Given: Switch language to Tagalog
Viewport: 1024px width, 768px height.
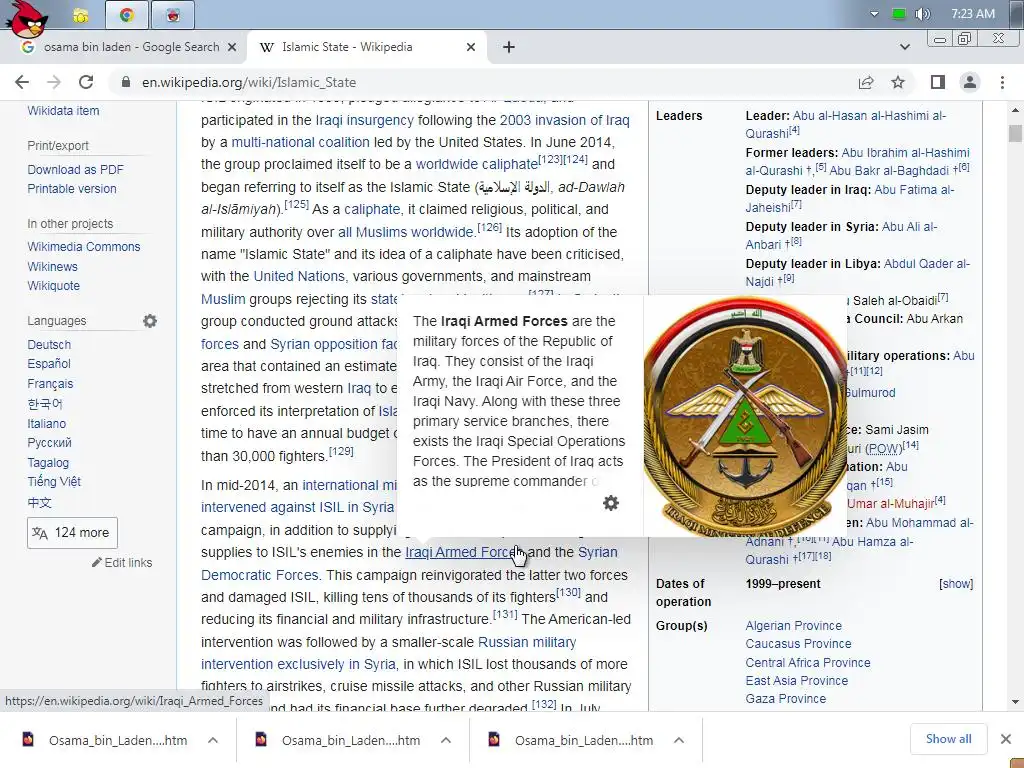Looking at the screenshot, I should 48,462.
